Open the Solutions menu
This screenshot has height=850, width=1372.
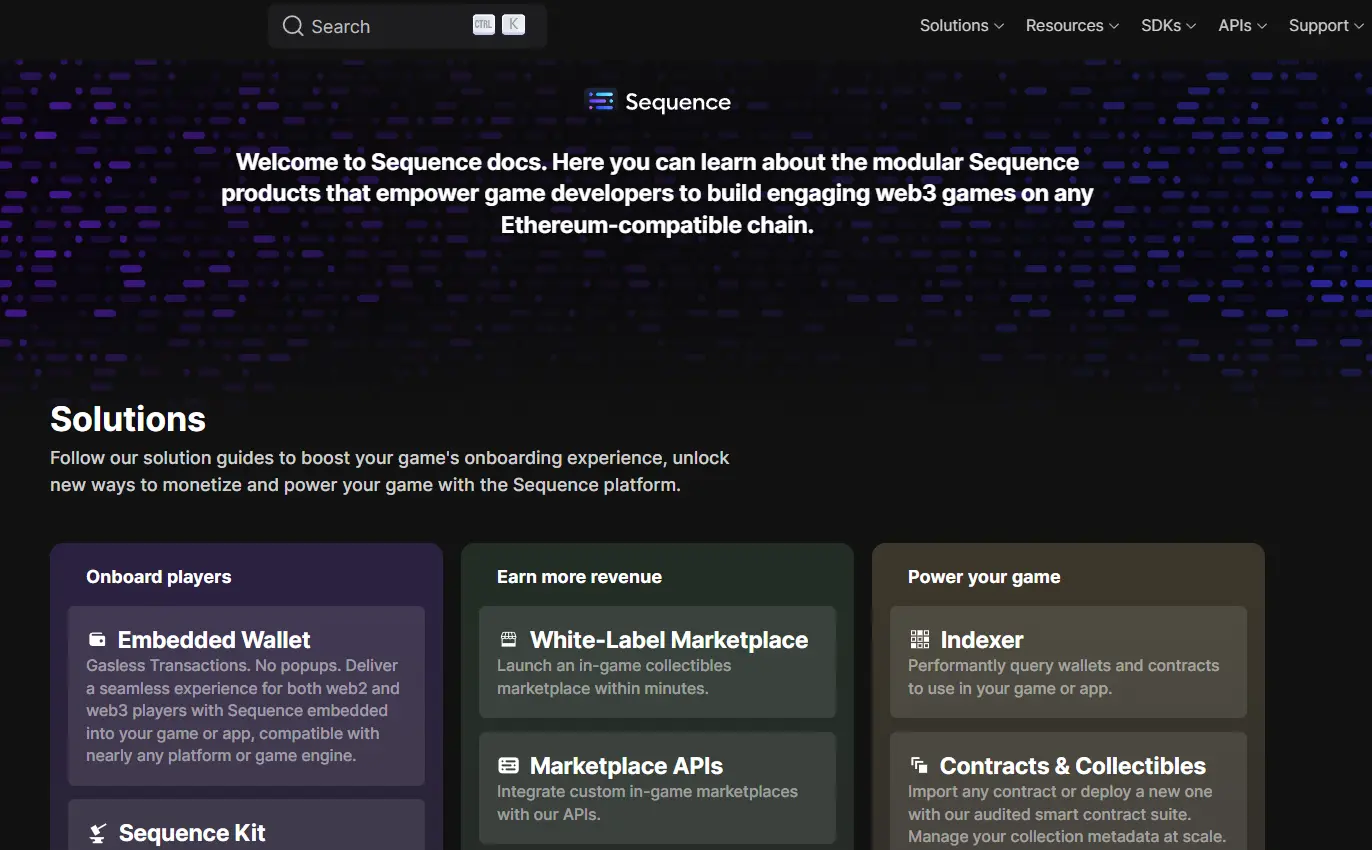[x=962, y=26]
